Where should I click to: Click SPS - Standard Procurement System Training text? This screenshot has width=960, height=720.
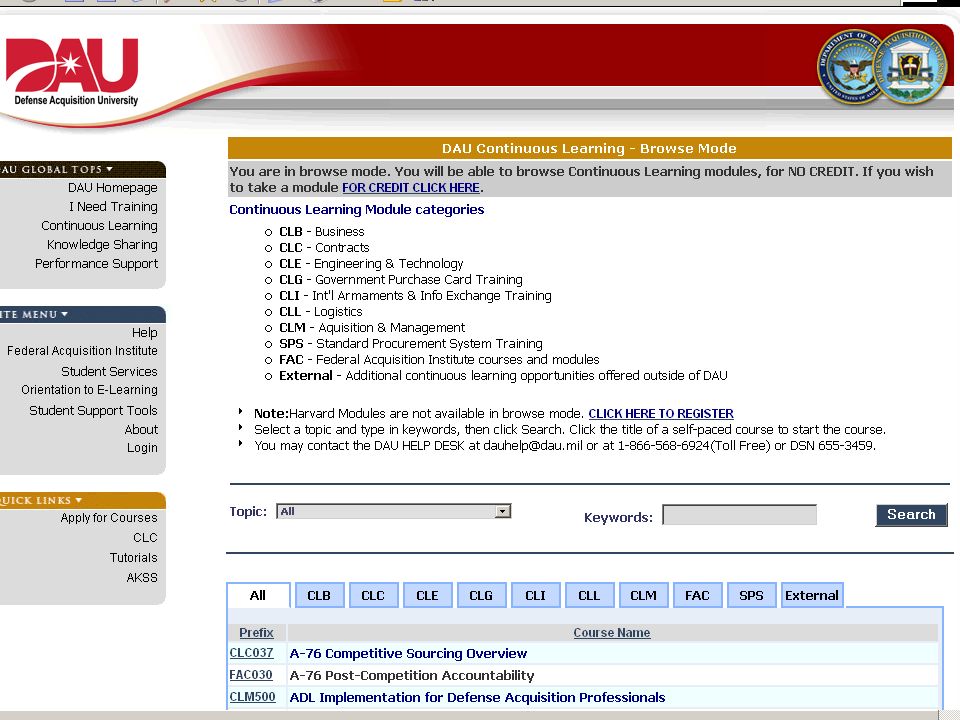click(x=411, y=343)
